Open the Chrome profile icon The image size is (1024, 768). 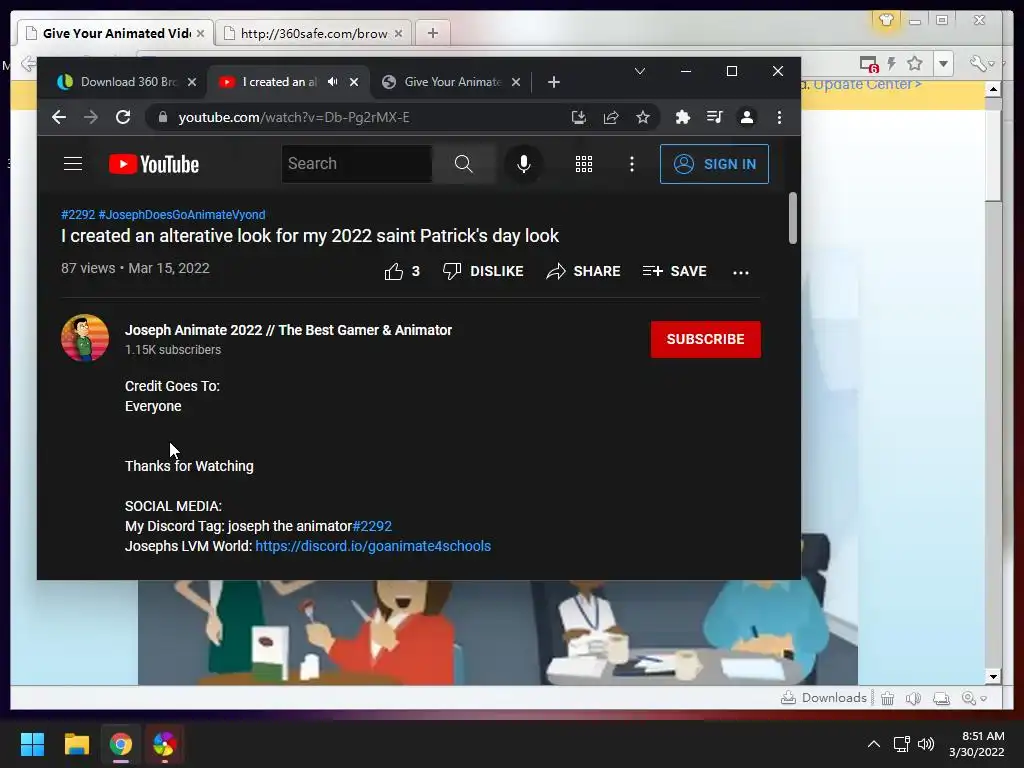pyautogui.click(x=746, y=117)
